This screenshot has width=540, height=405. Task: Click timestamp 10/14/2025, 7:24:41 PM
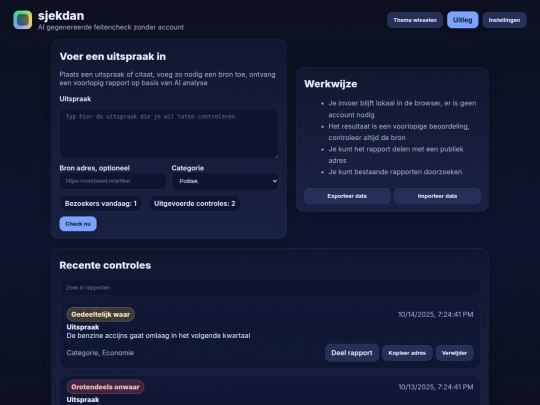click(x=435, y=314)
